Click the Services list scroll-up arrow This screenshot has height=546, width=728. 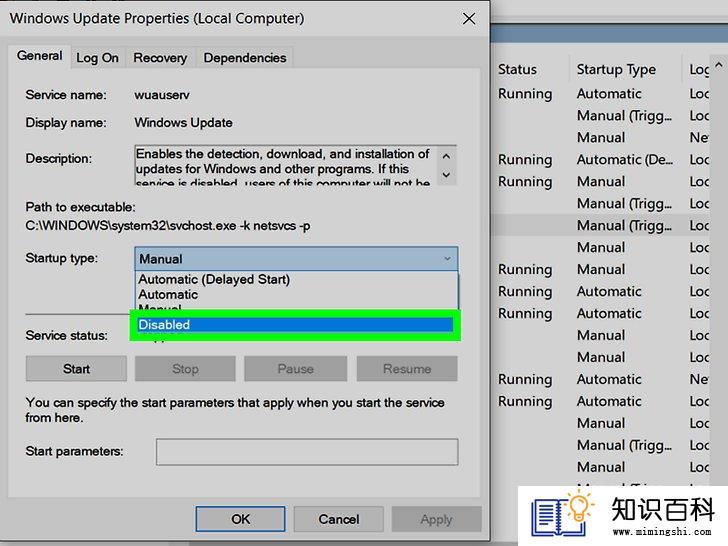pyautogui.click(x=719, y=65)
